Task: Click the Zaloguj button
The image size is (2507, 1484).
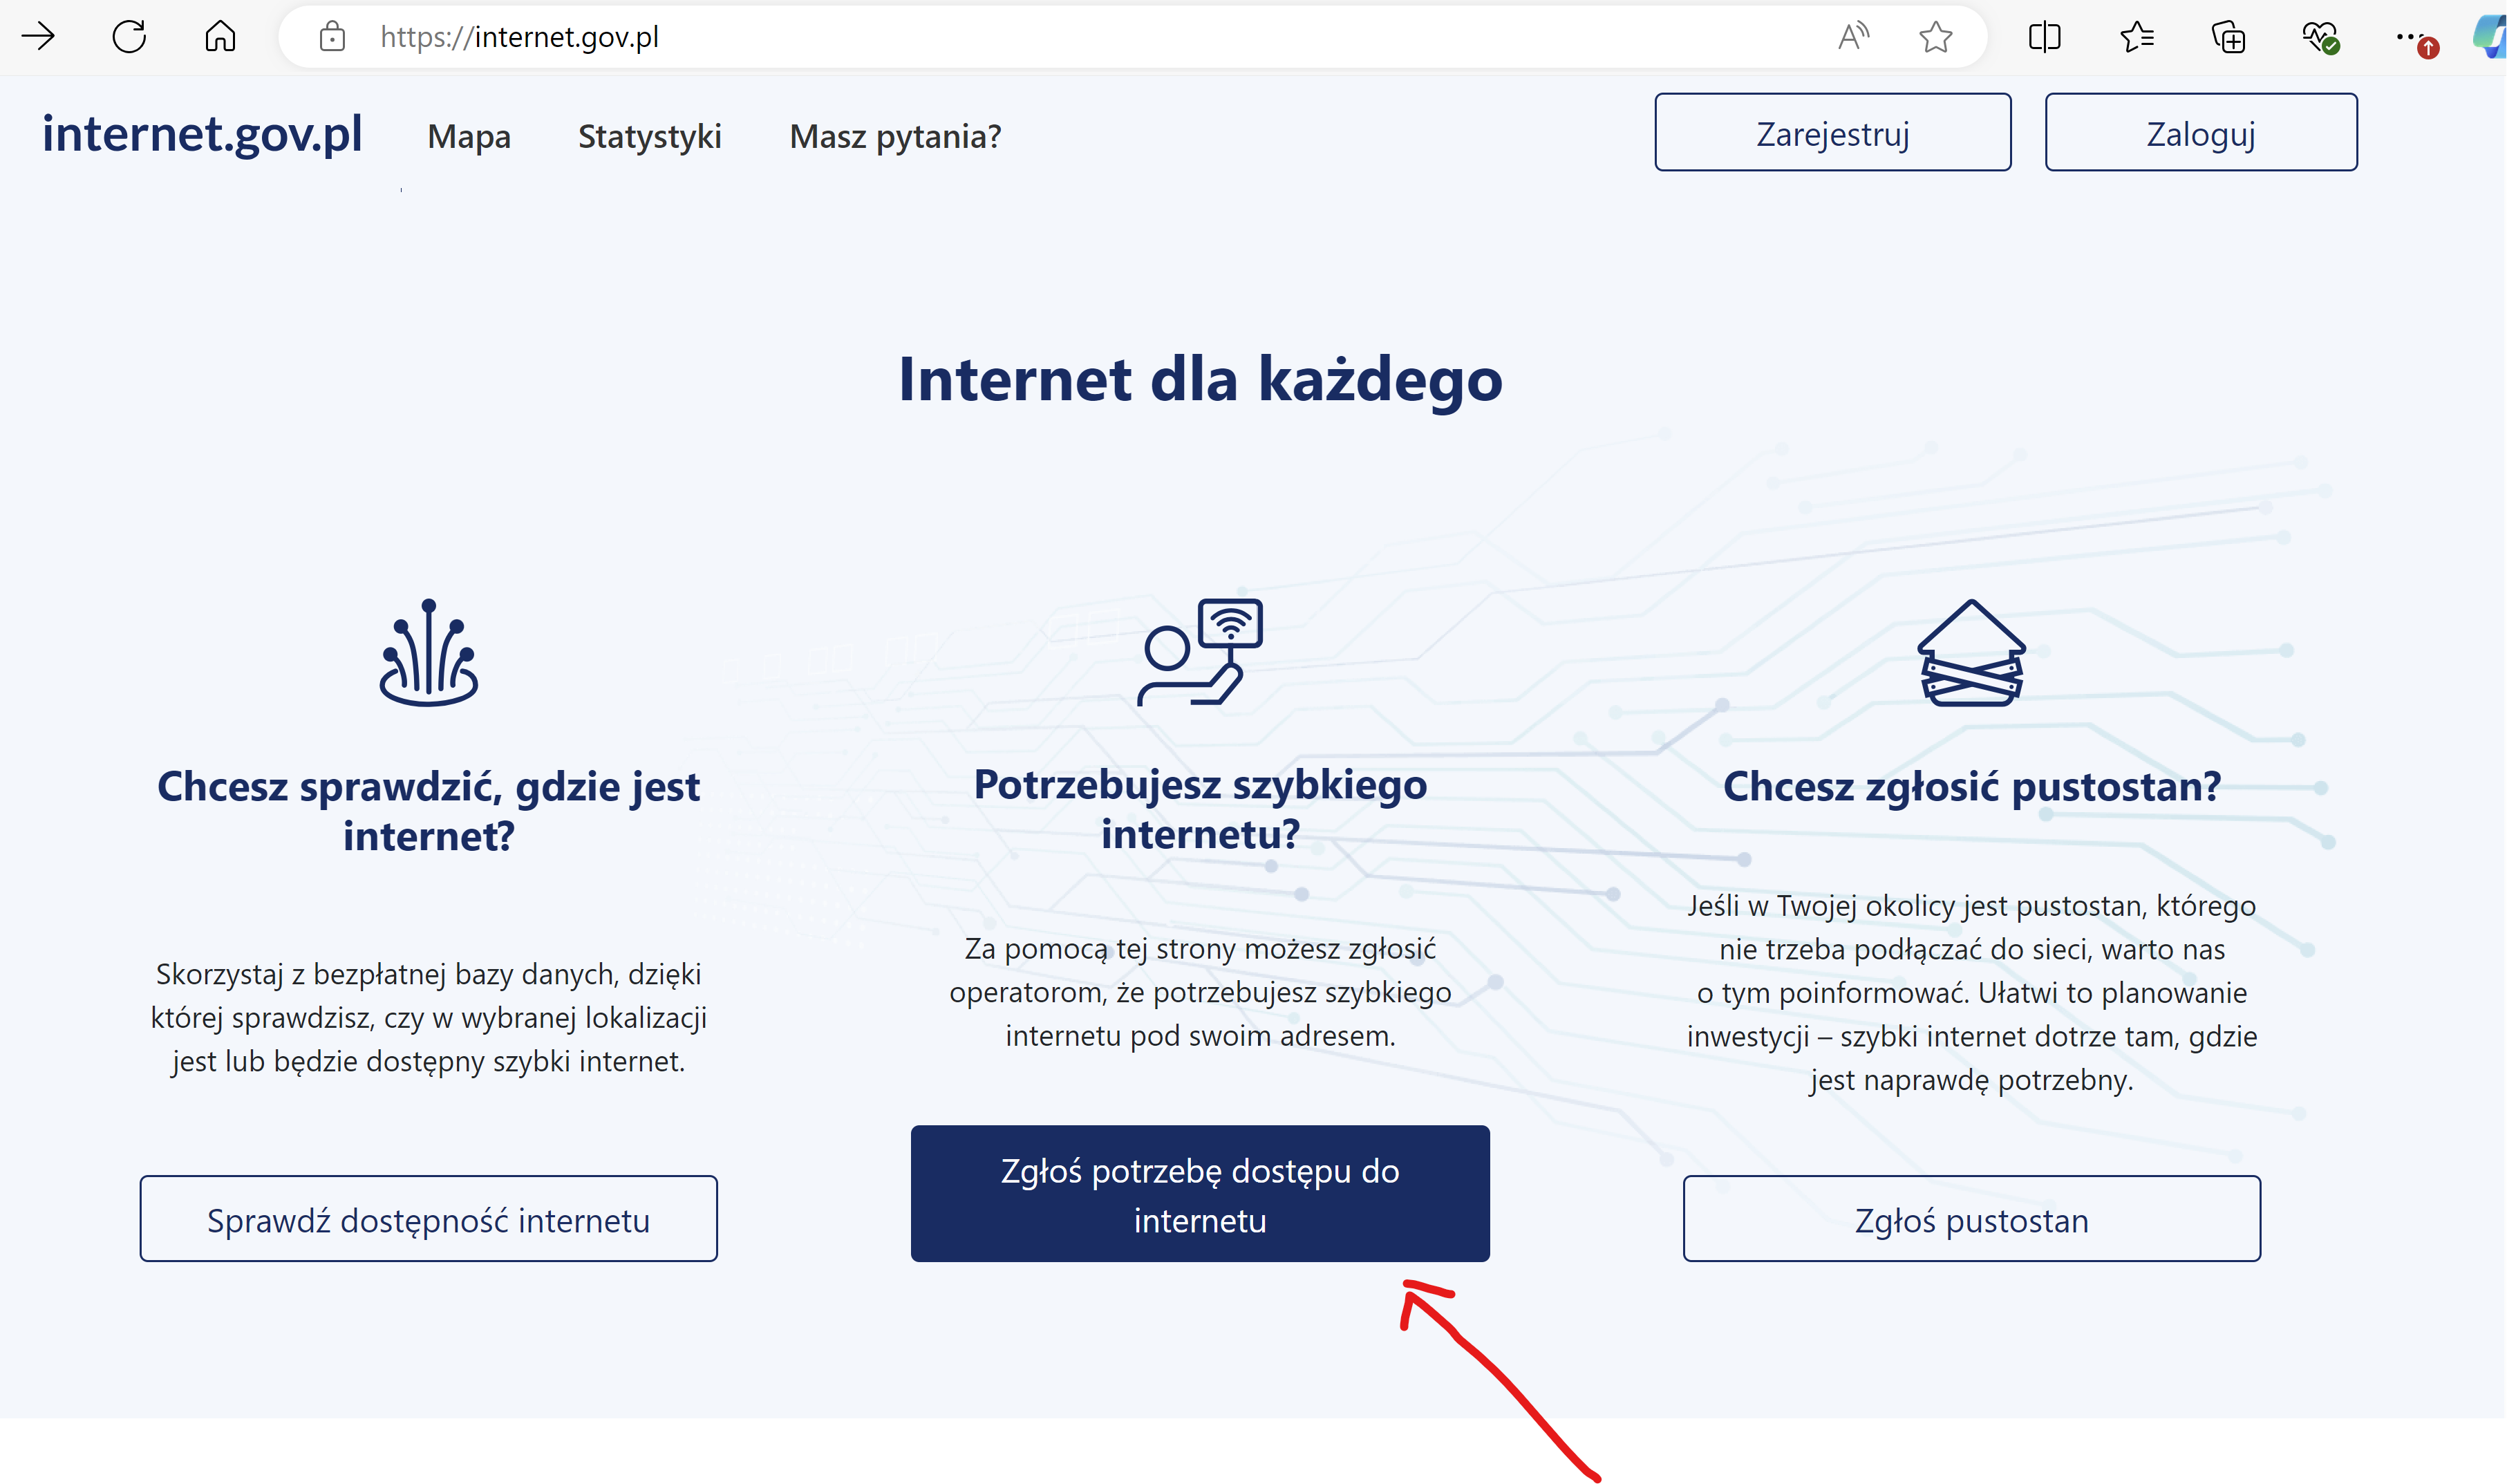Action: click(x=2200, y=133)
